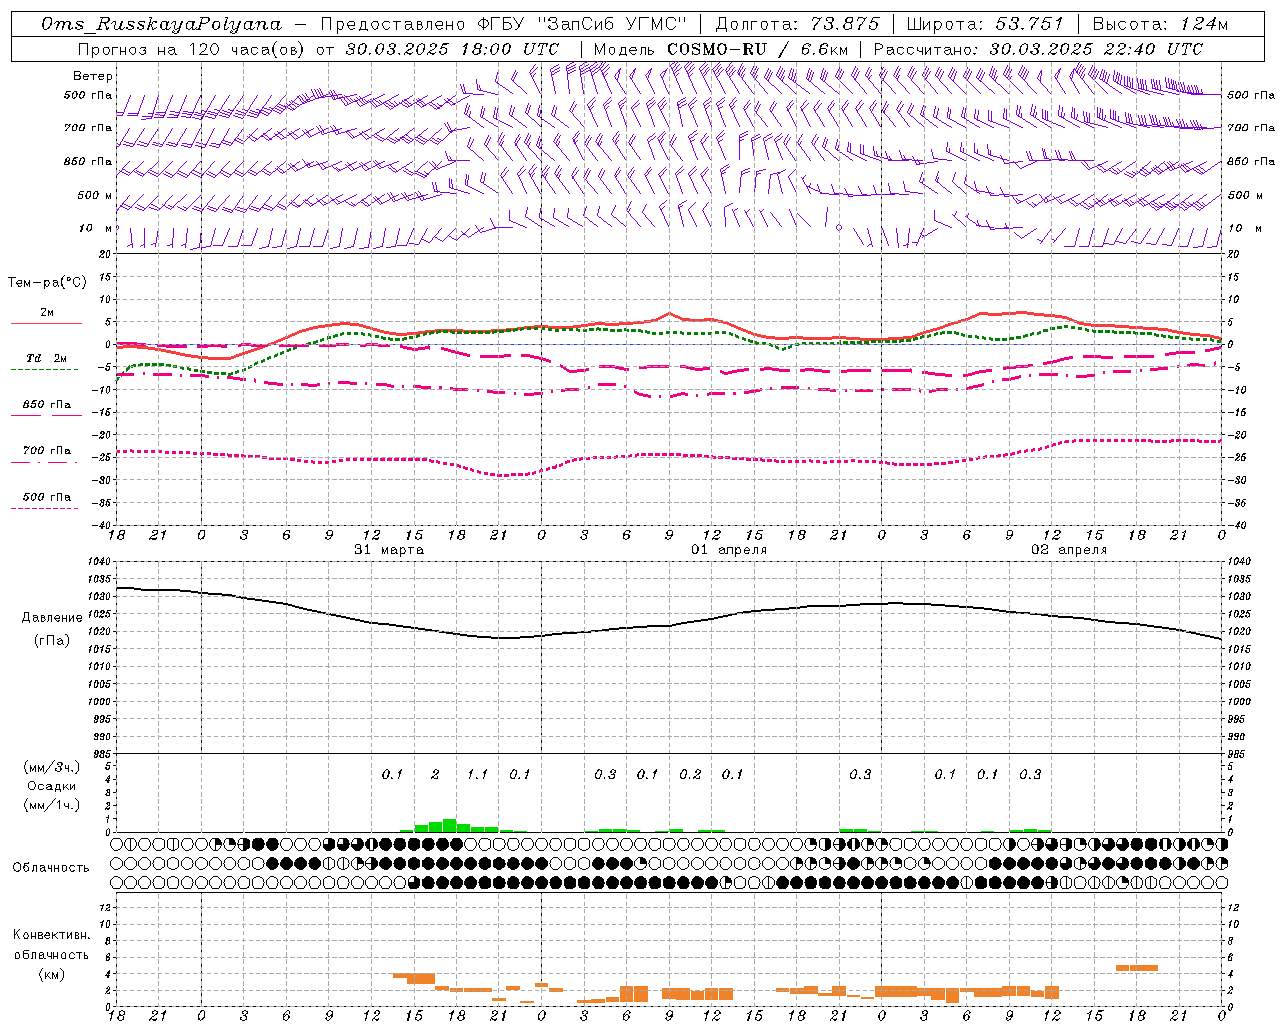Click the 0.2 precipitation amount value

690,774
